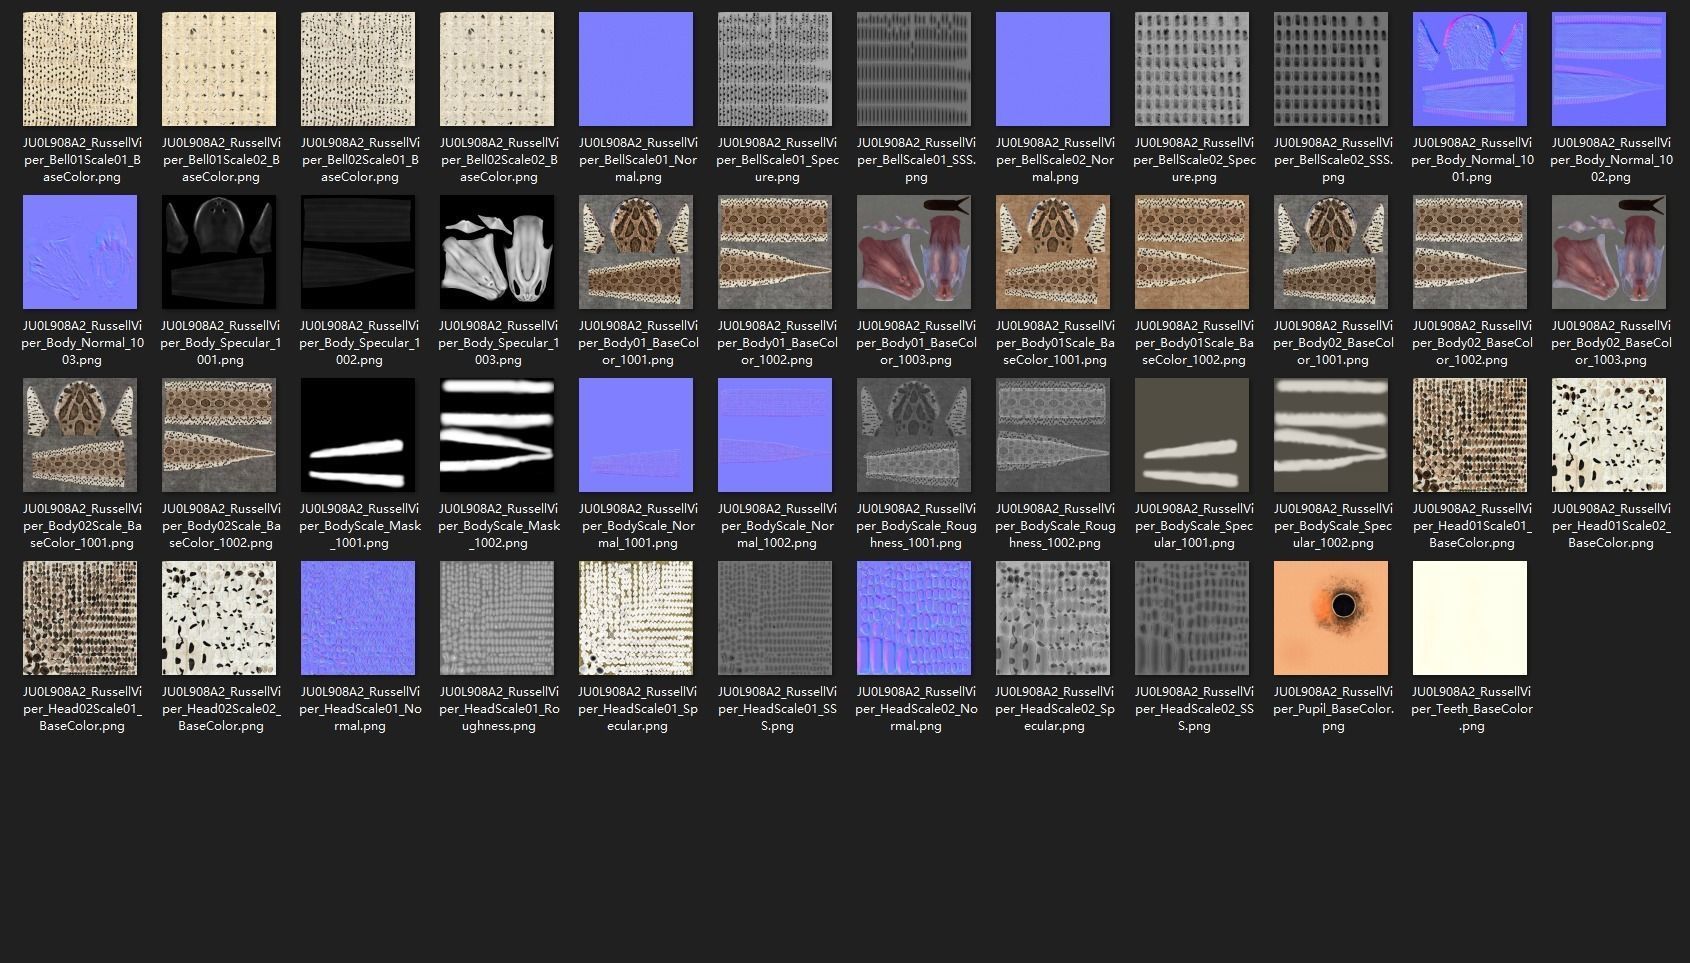Select the BellScale01_Normal.png thumbnail
The image size is (1690, 963).
[636, 69]
